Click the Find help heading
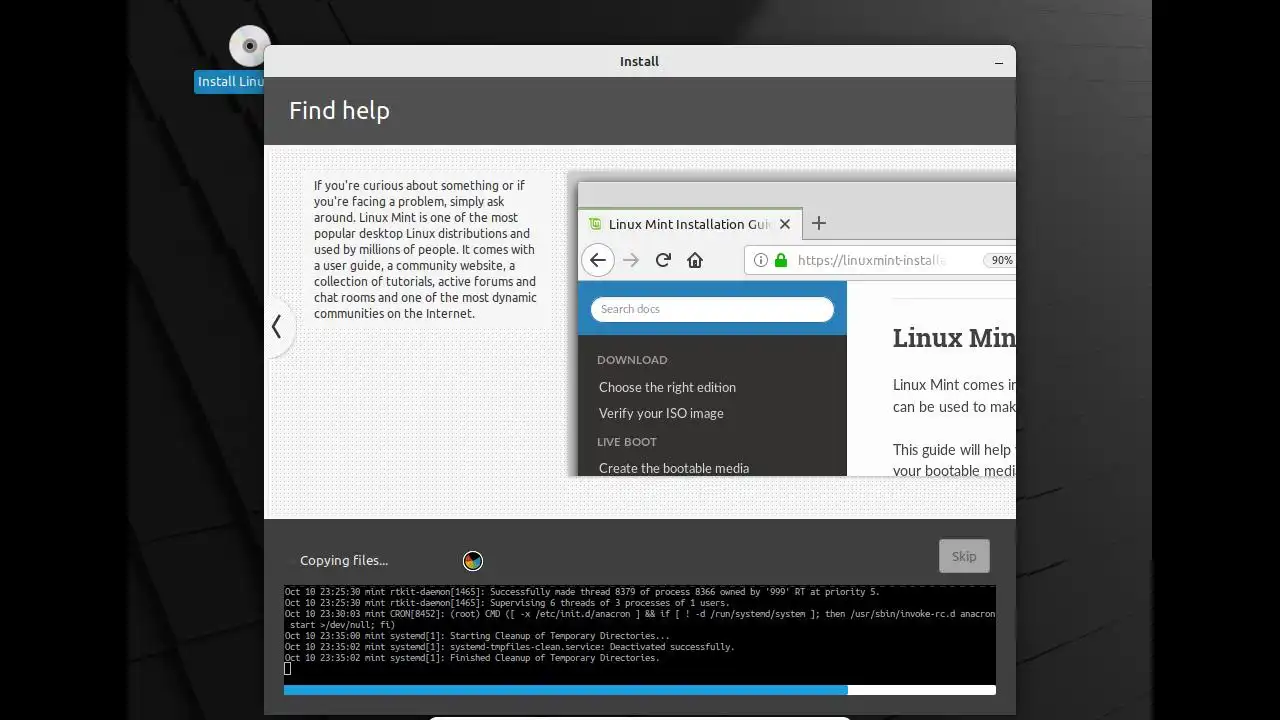The width and height of the screenshot is (1280, 720). (339, 111)
